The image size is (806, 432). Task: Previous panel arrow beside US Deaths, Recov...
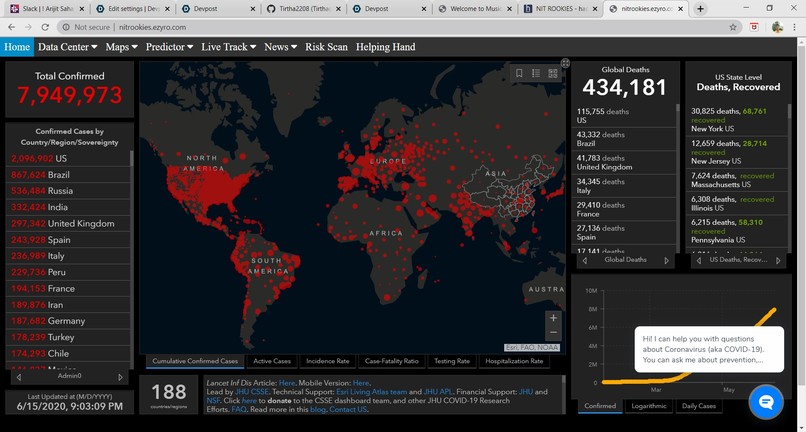click(x=699, y=261)
